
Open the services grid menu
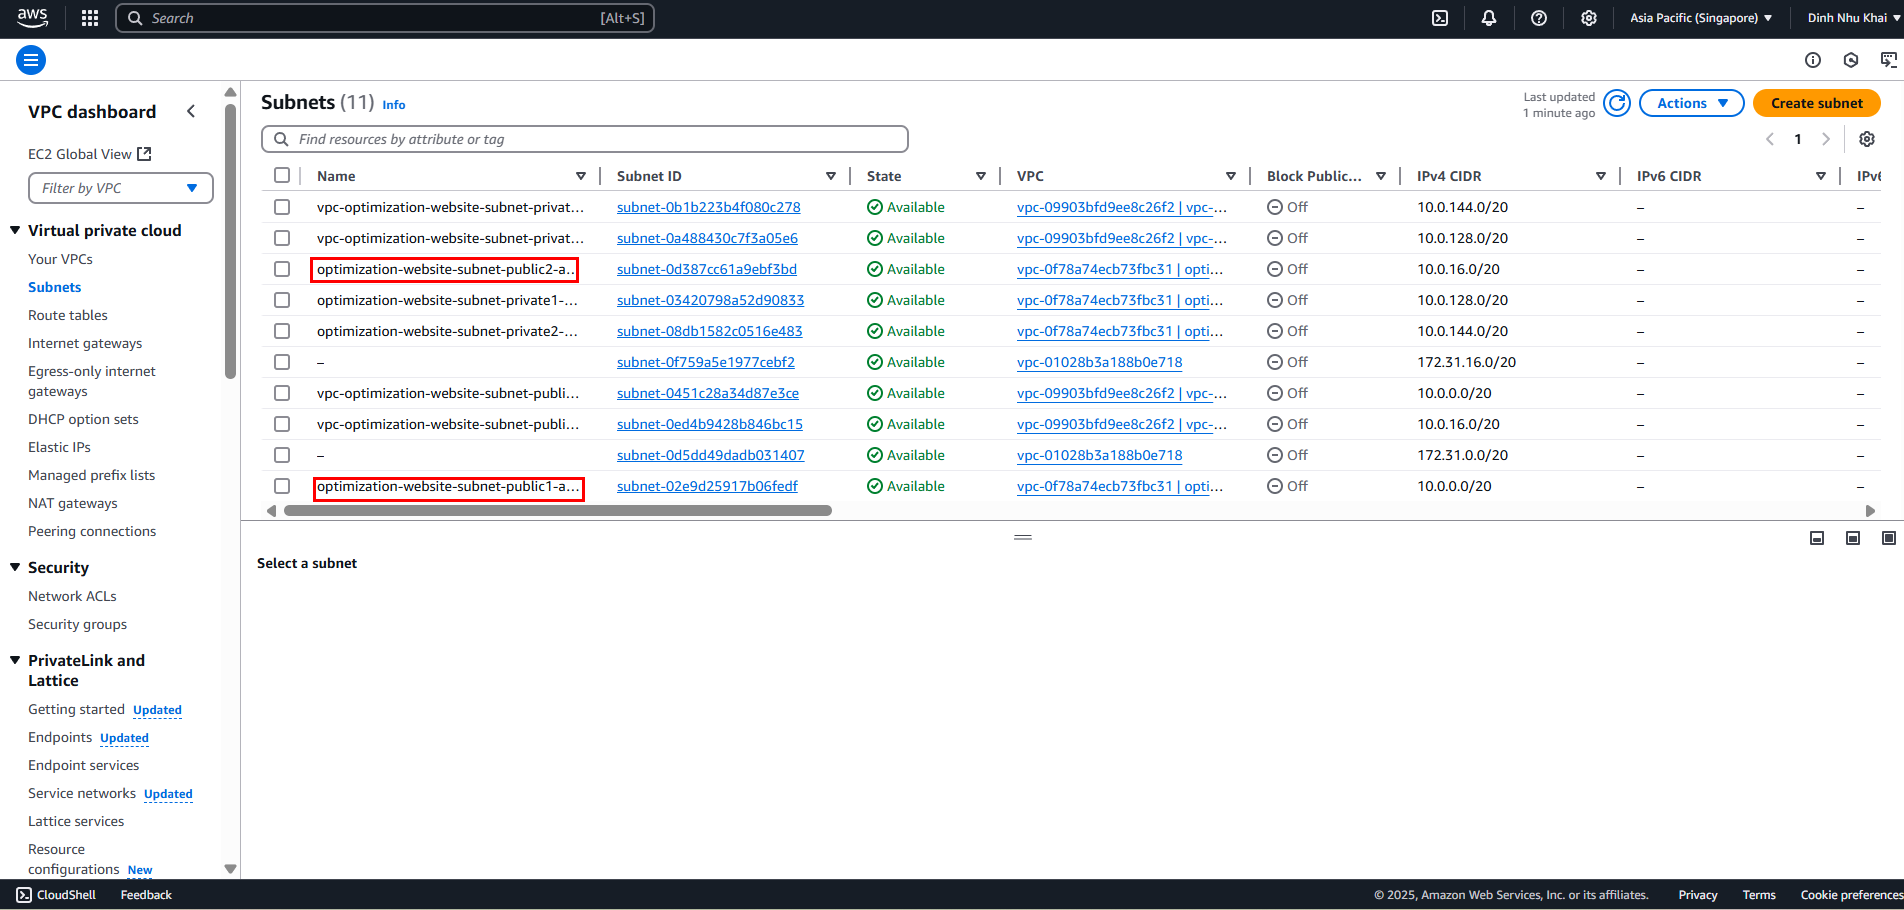[x=90, y=18]
